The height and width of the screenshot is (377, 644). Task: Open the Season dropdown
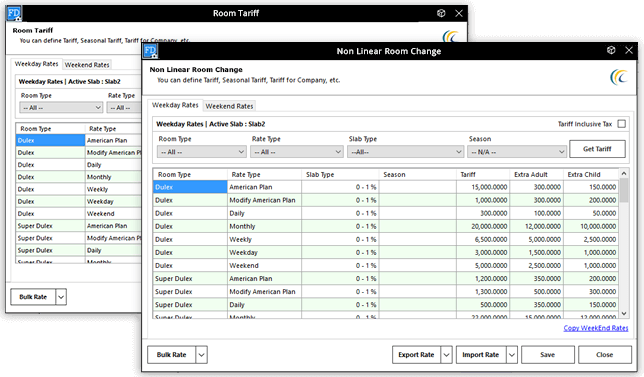(517, 152)
